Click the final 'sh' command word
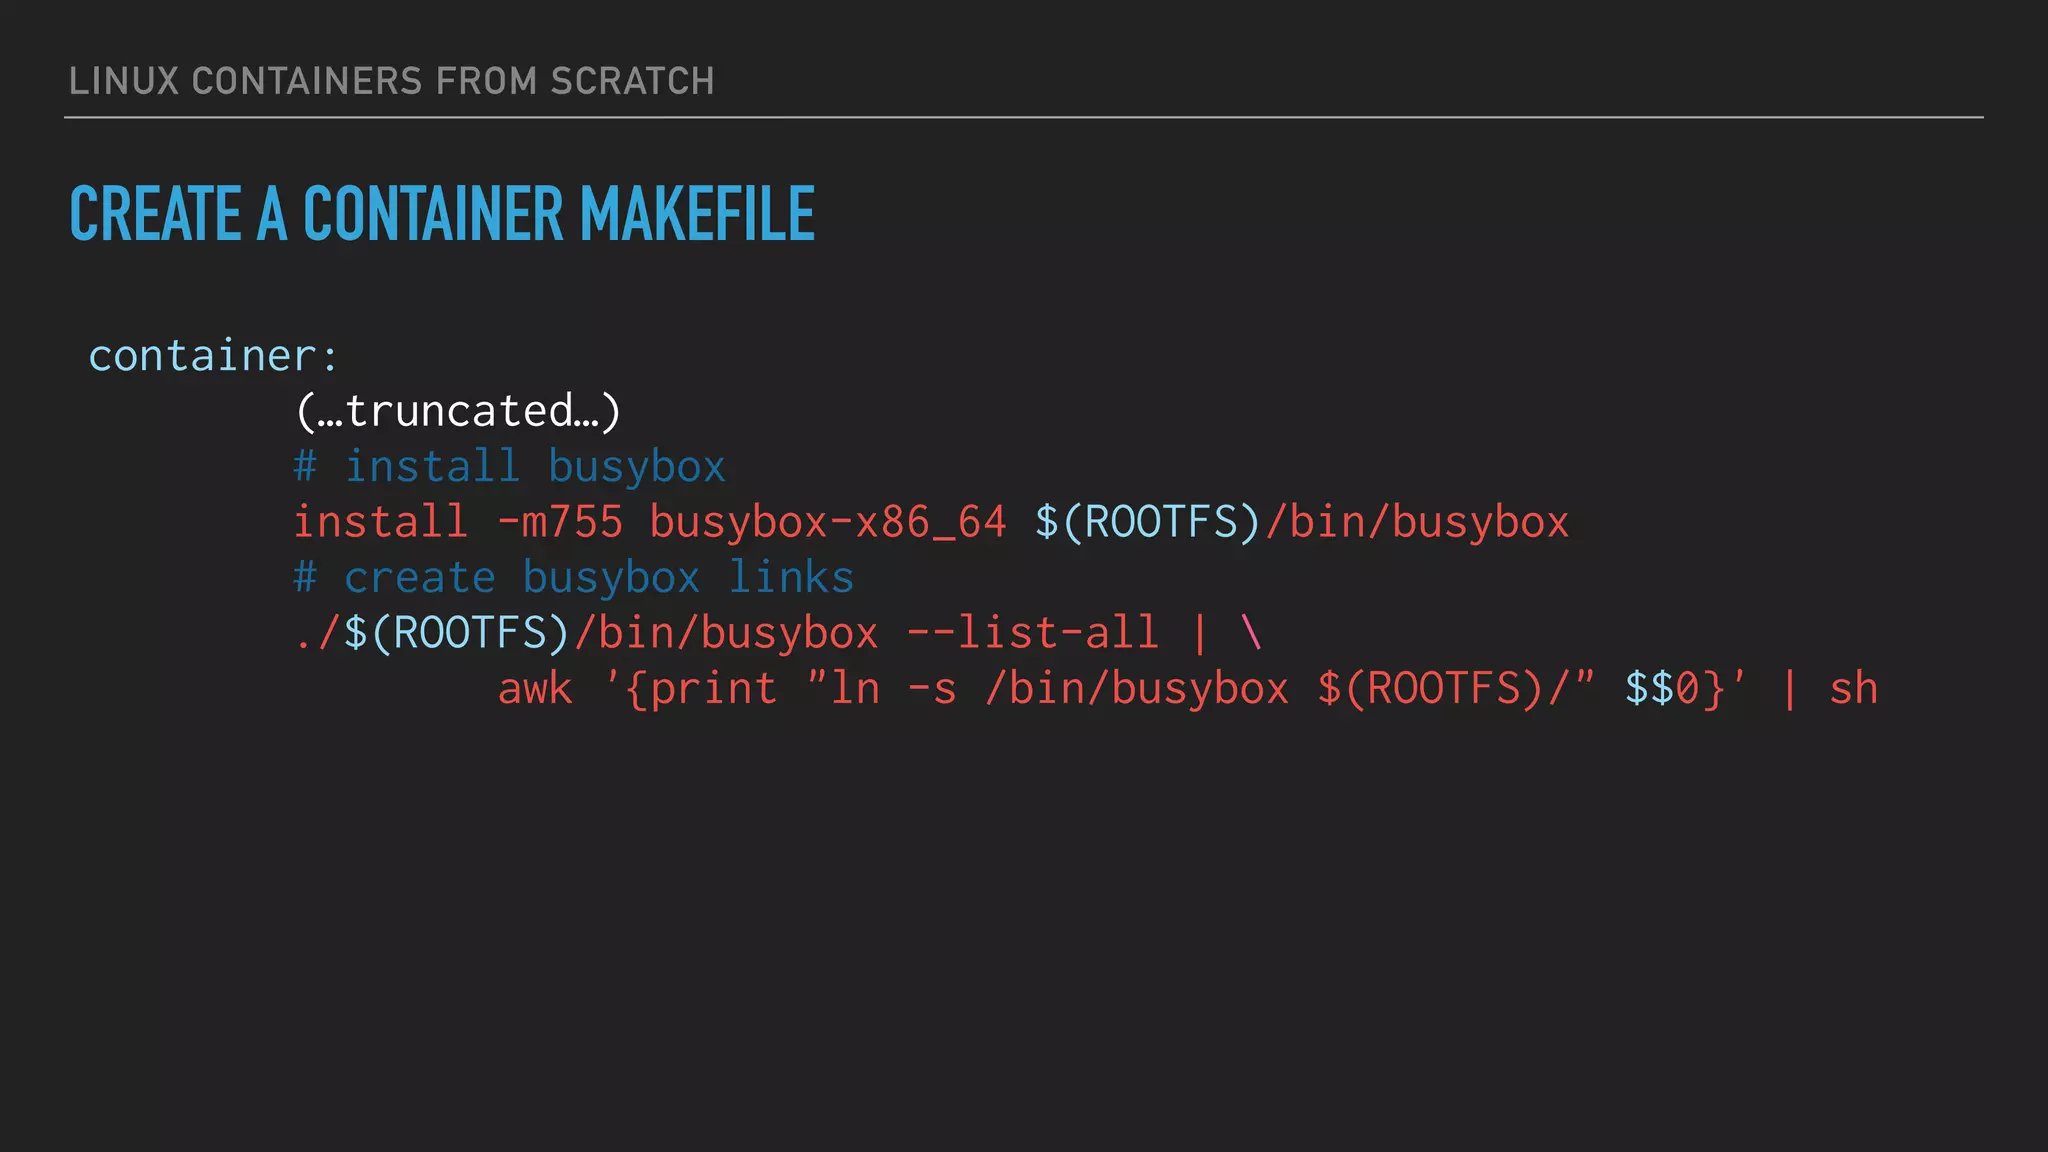This screenshot has width=2048, height=1152. (1853, 689)
